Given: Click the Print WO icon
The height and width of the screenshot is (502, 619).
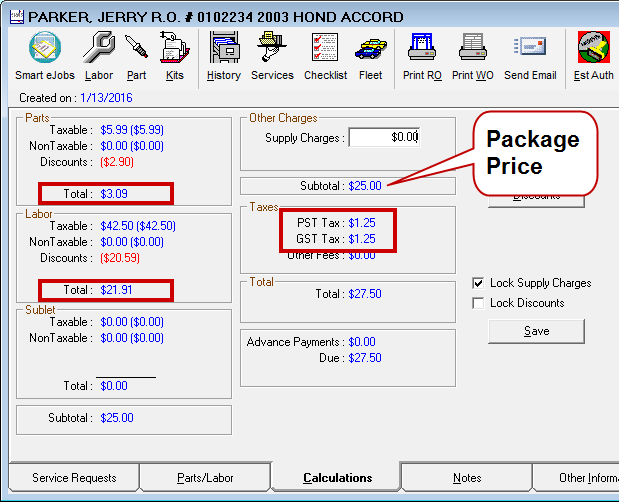Looking at the screenshot, I should click(x=472, y=55).
